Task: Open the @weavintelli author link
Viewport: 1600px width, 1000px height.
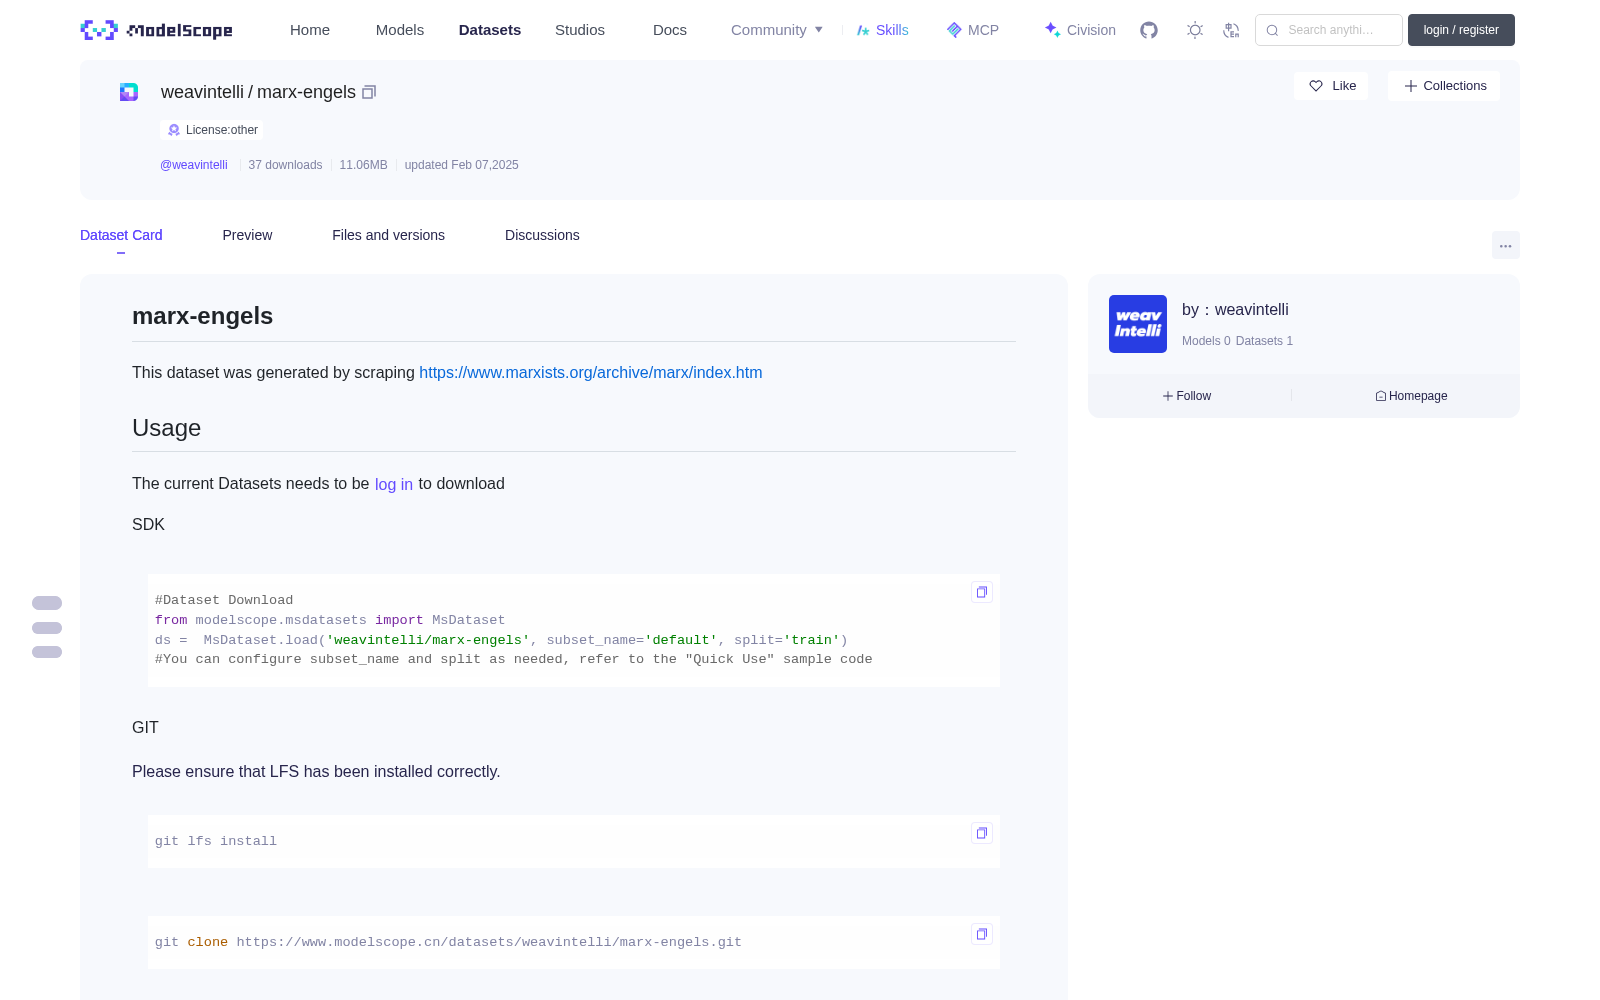Action: [194, 165]
